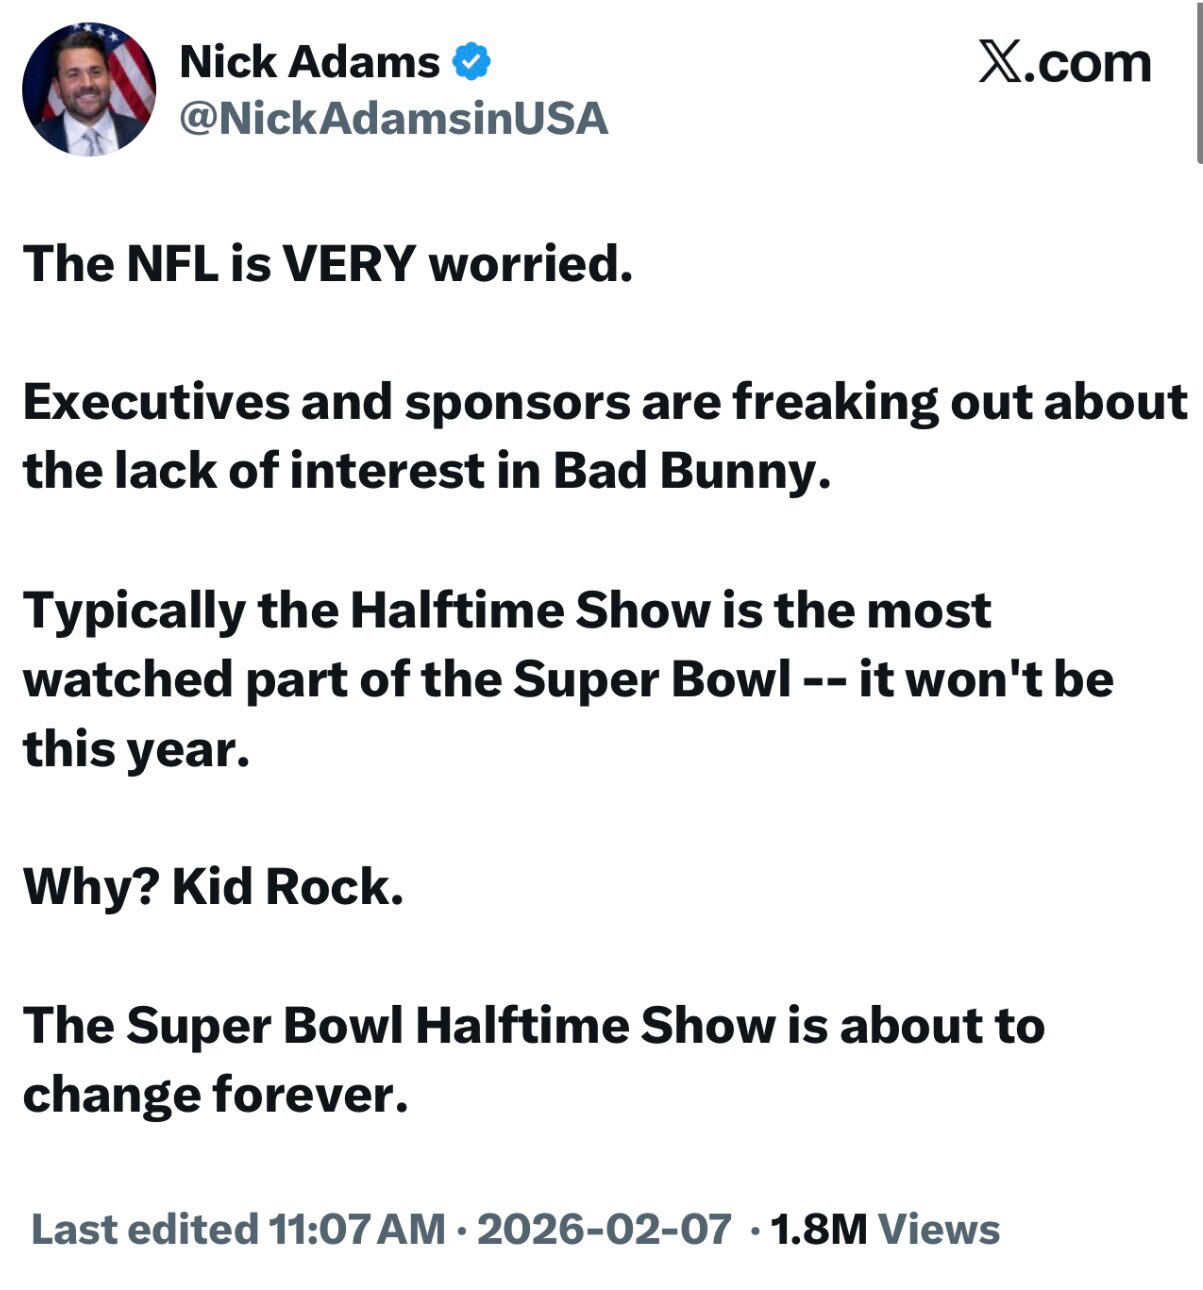Click the "this year." text line
This screenshot has width=1203, height=1290.
136,748
